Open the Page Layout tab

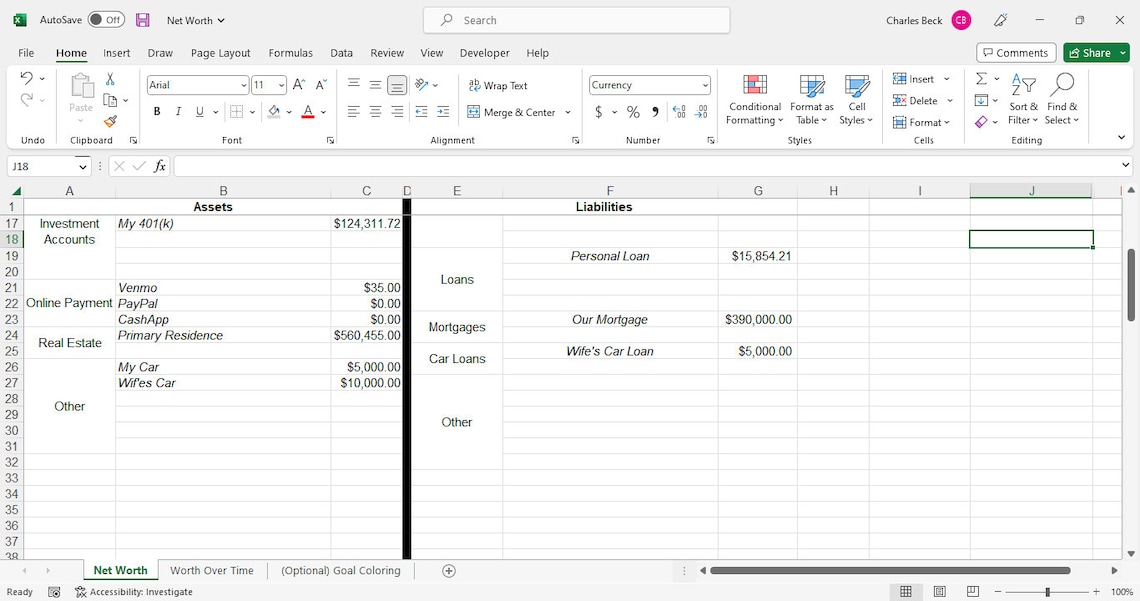(x=220, y=53)
